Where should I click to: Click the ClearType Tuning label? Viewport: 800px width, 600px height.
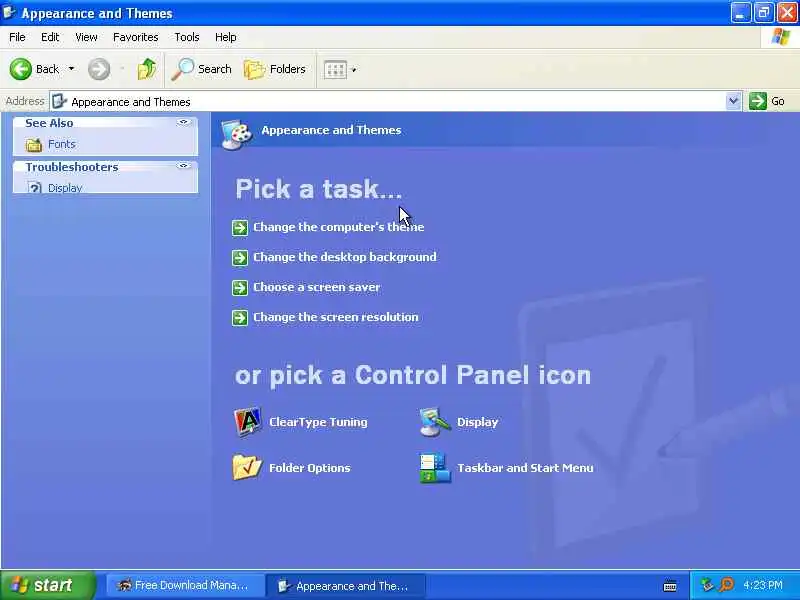[318, 422]
